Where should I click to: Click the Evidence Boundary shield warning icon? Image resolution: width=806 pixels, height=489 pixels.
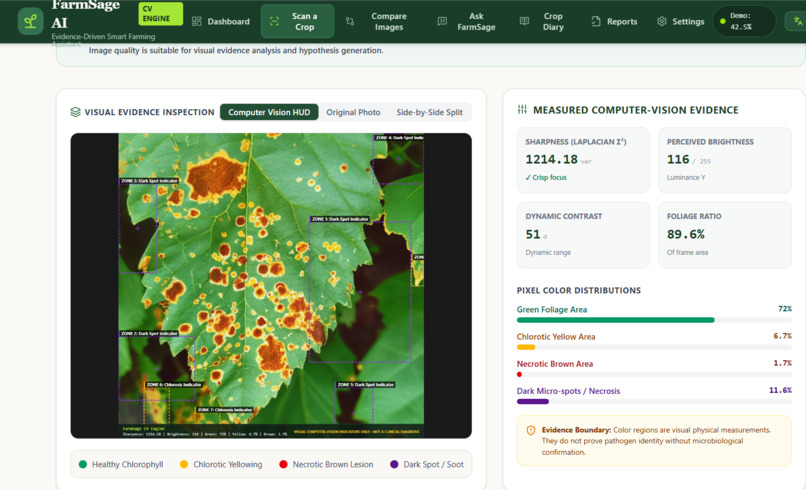coord(531,430)
